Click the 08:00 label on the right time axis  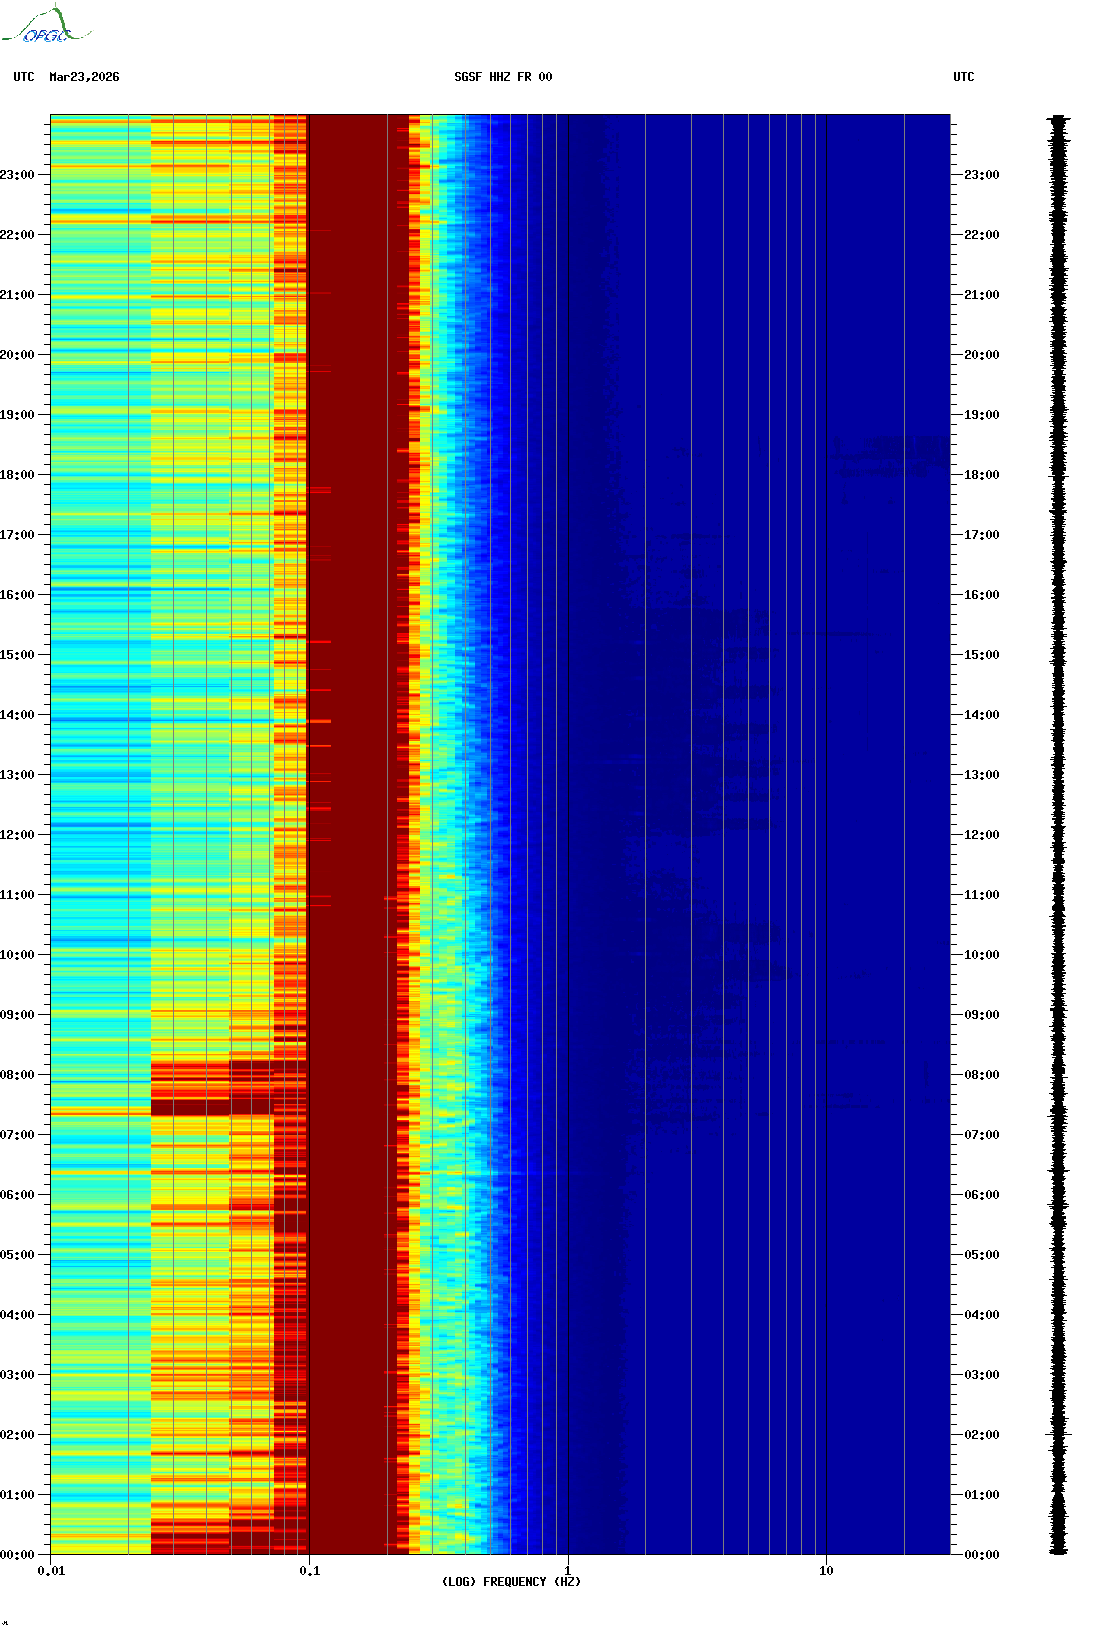tap(982, 1075)
